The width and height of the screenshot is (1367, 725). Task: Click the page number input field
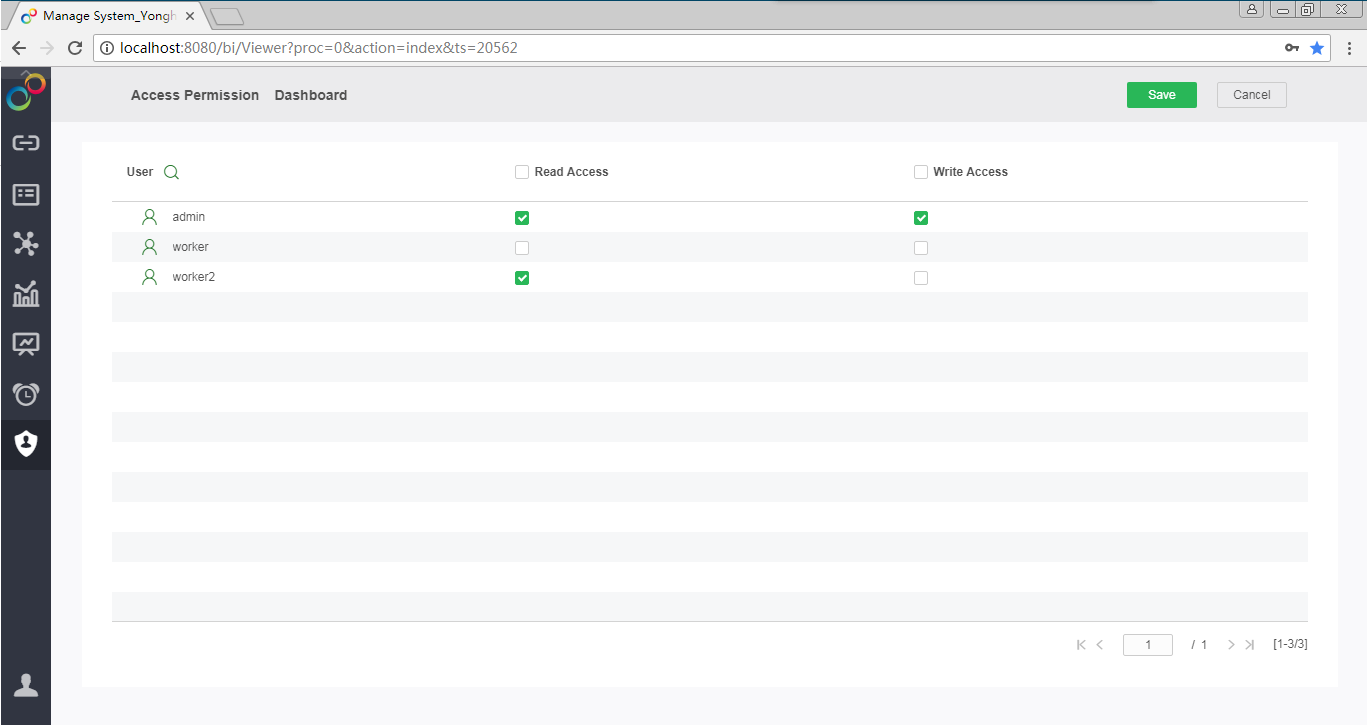(1147, 645)
